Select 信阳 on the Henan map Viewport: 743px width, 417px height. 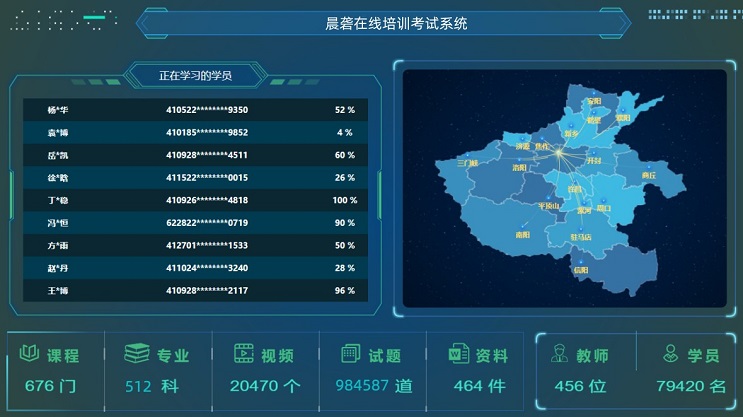[581, 270]
